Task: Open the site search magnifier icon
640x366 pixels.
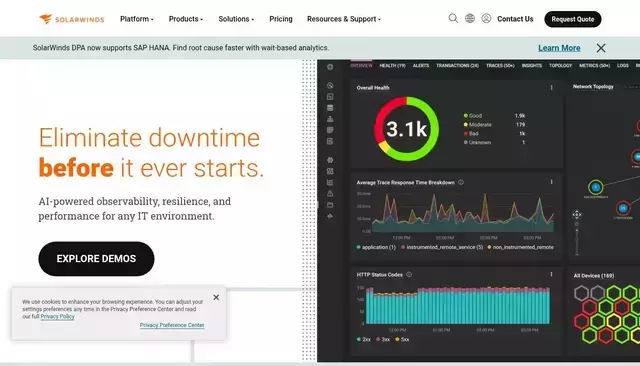Action: [x=453, y=18]
